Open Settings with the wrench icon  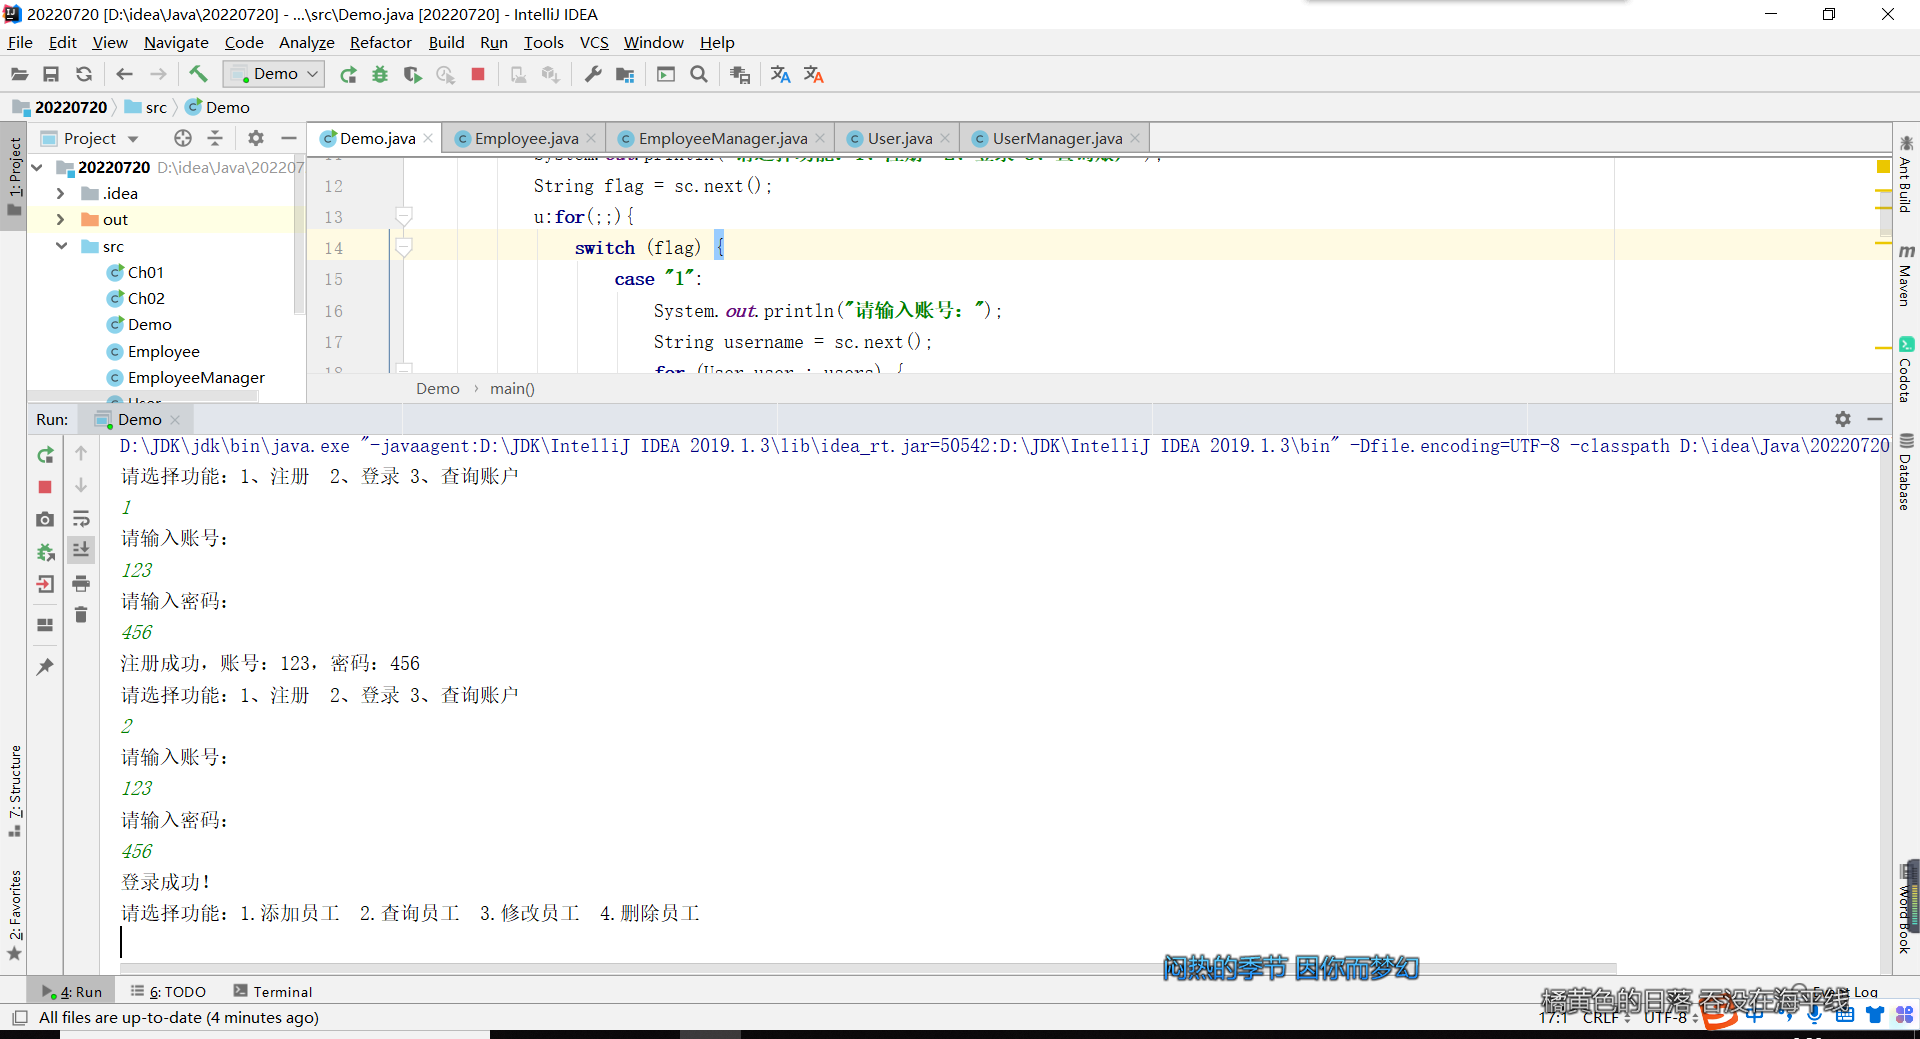click(x=593, y=75)
